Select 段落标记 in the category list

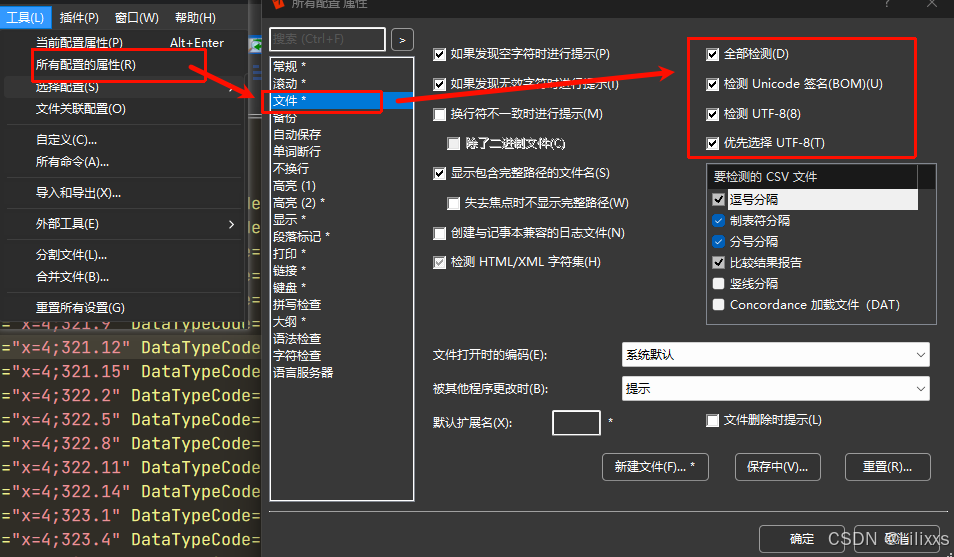tap(342, 236)
